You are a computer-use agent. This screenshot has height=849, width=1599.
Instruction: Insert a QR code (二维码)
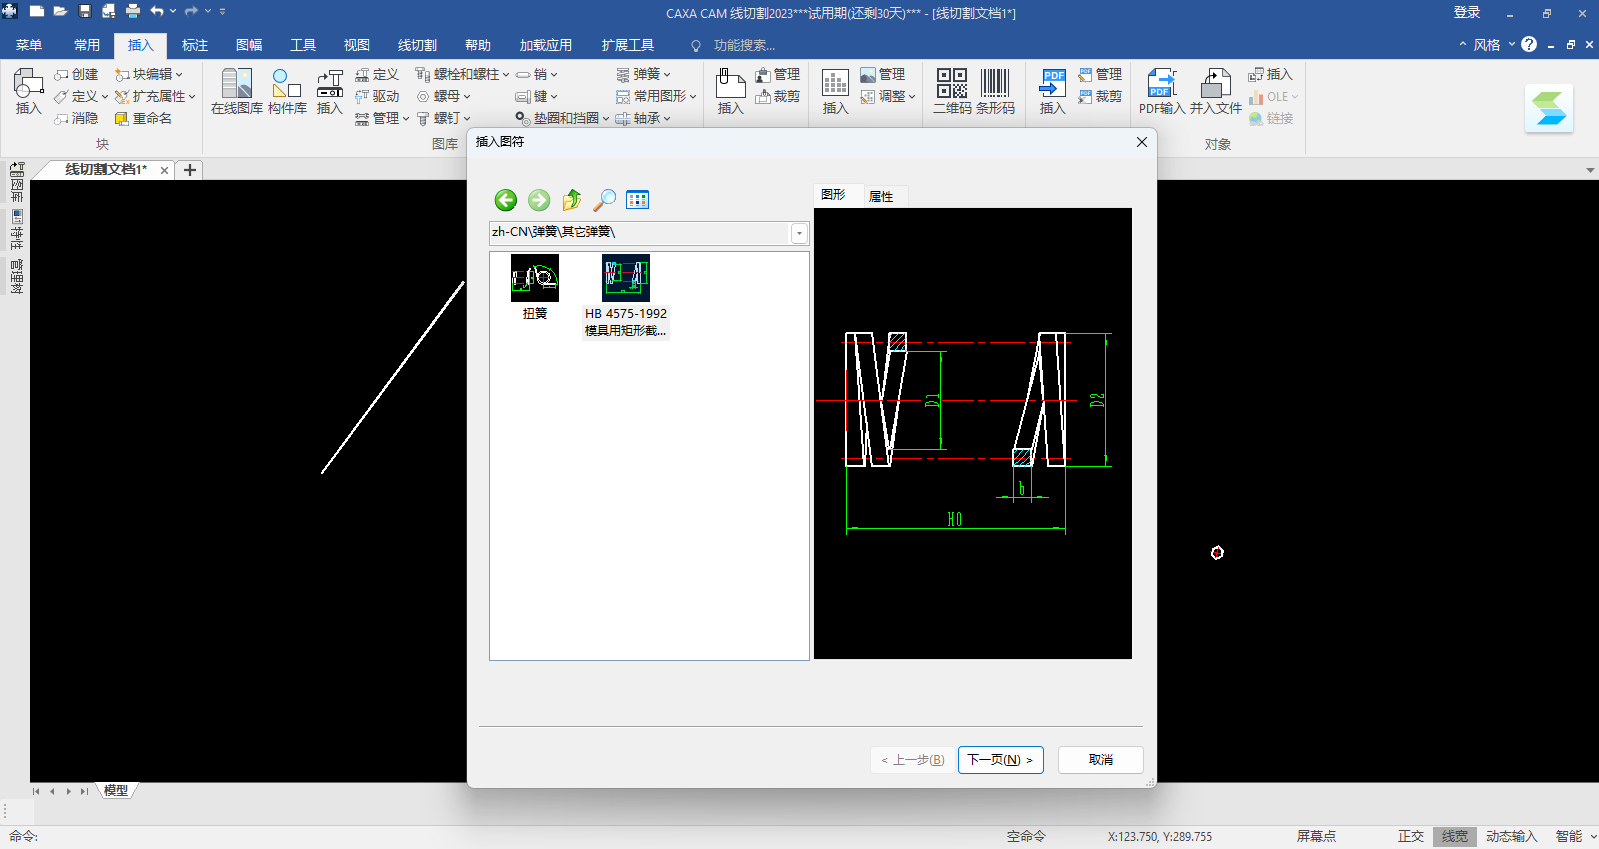point(951,91)
